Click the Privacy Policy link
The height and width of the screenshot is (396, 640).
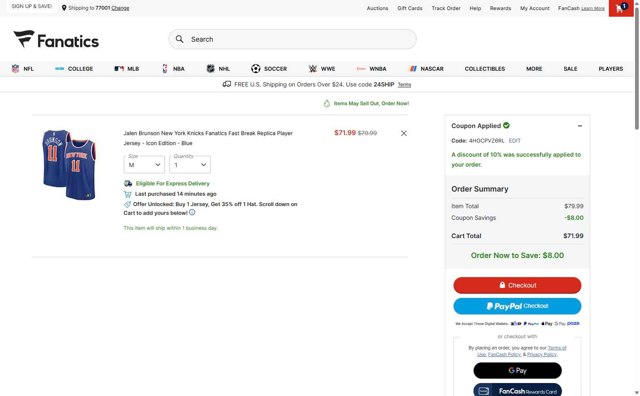pyautogui.click(x=542, y=354)
